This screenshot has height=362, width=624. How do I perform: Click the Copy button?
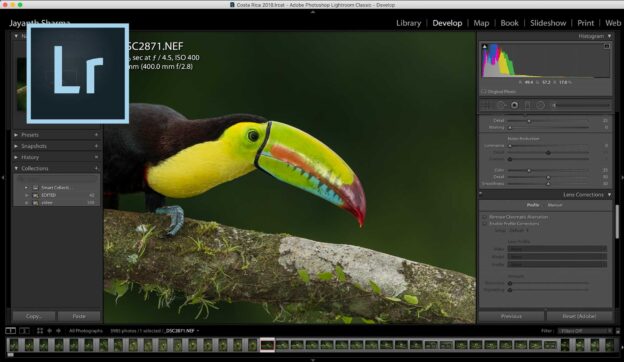33,316
